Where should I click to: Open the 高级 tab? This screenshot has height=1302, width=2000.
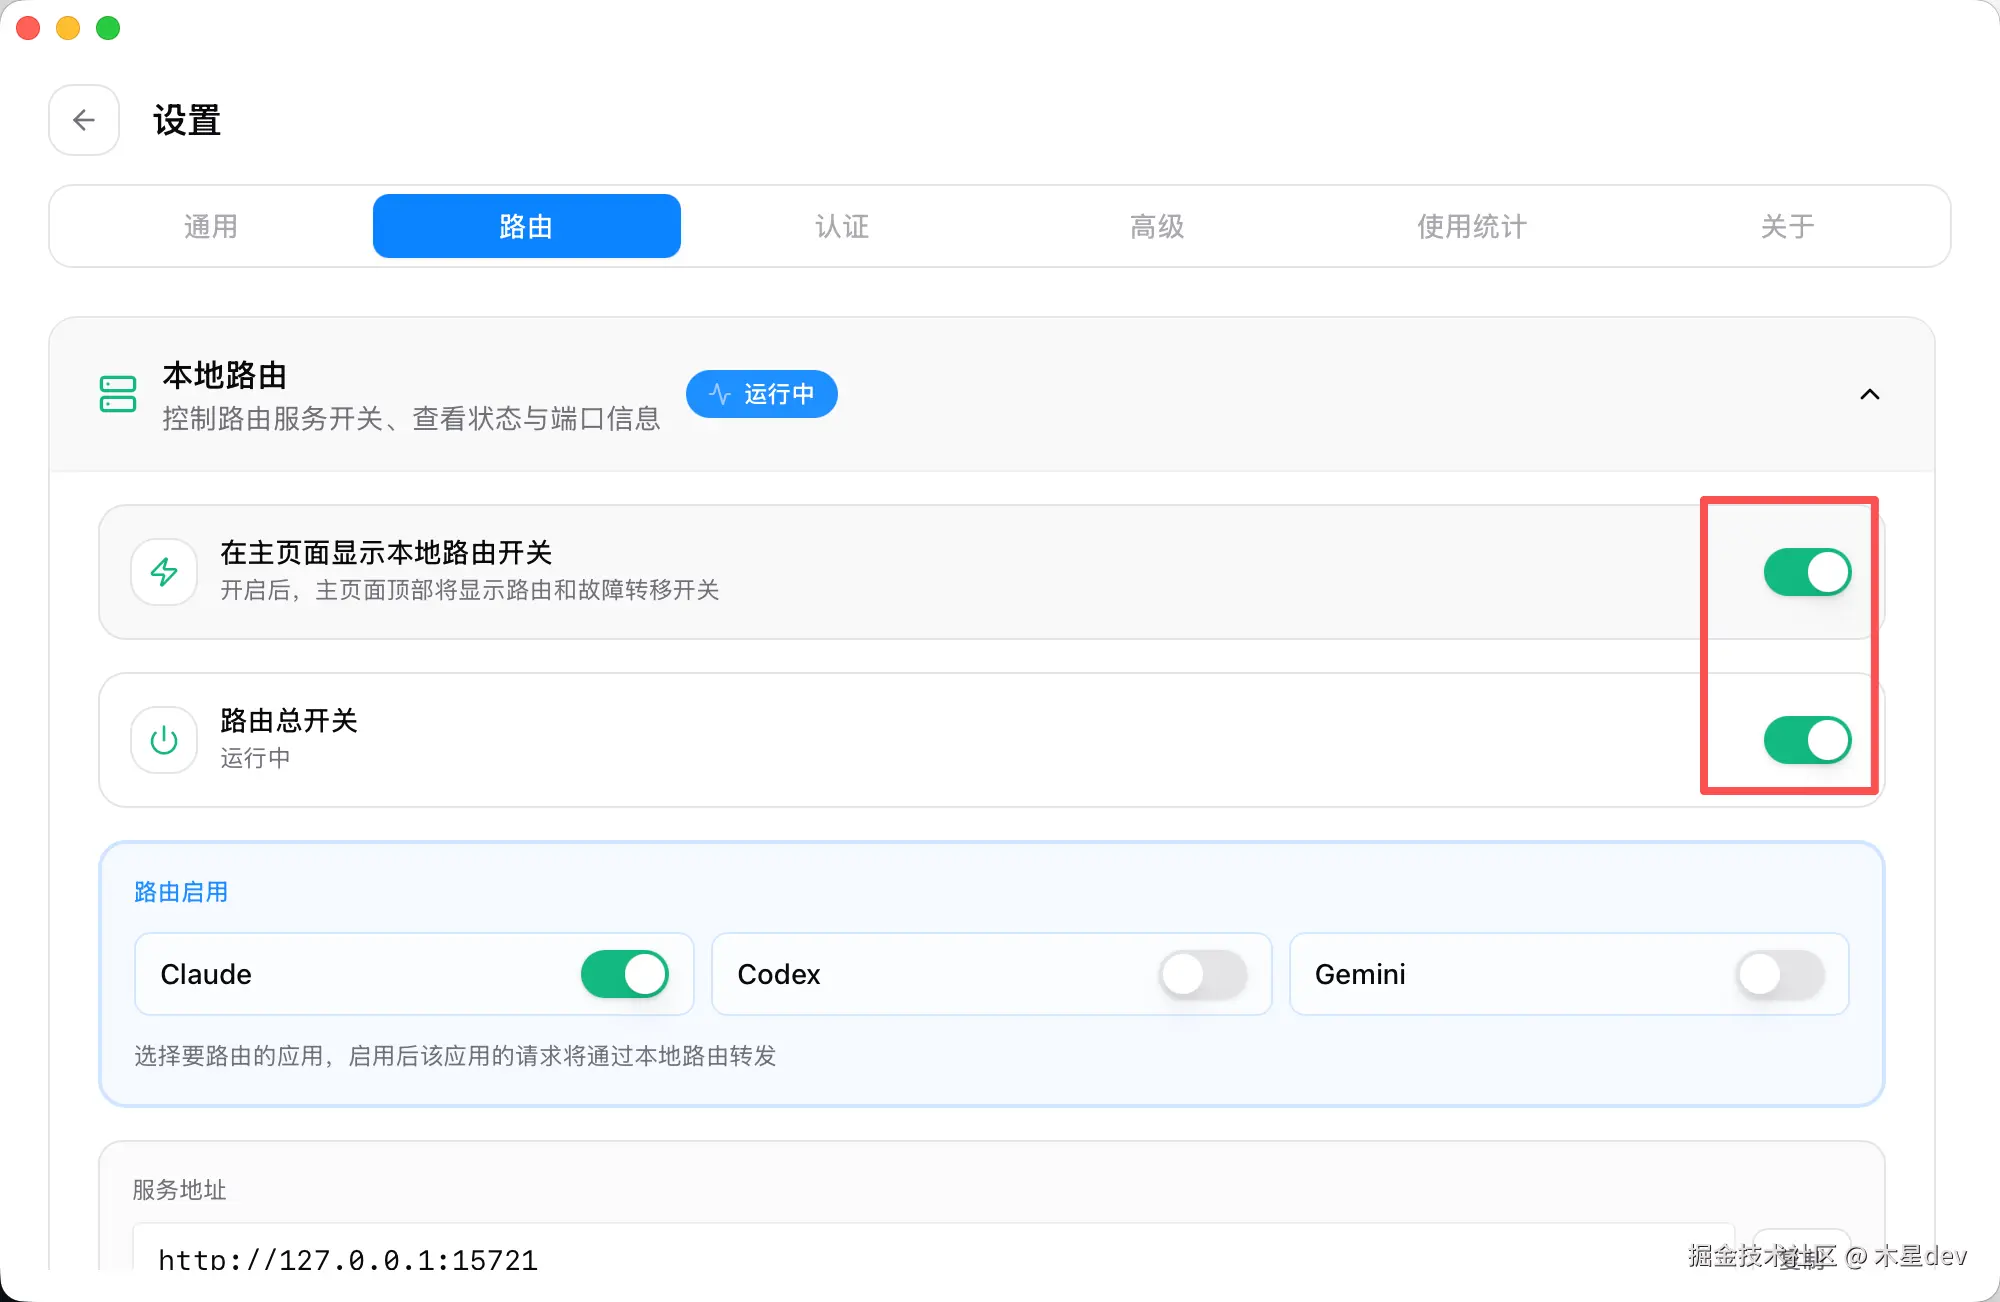point(1157,226)
